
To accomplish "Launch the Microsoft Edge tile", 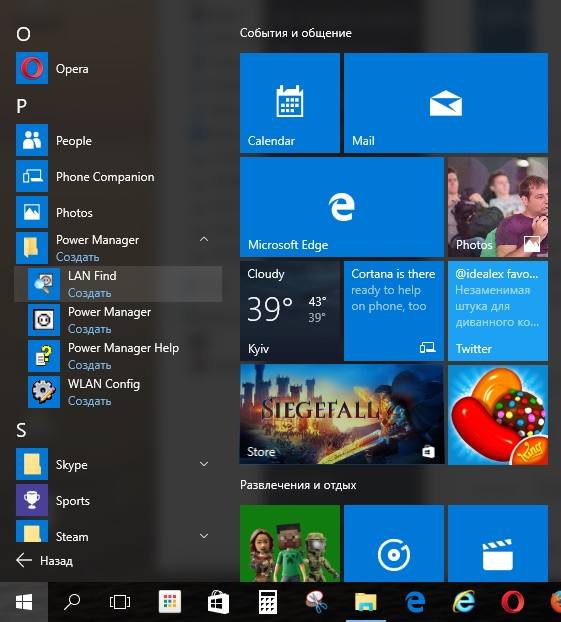I will click(342, 207).
